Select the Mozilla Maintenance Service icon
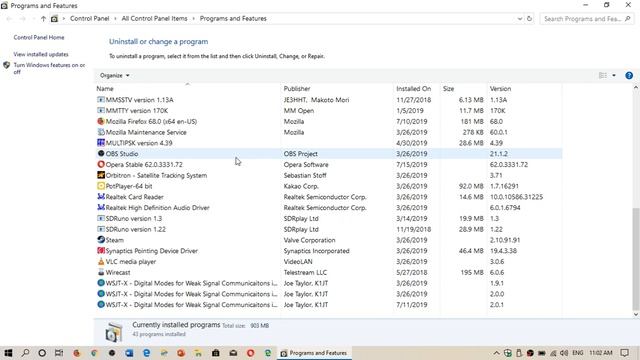640x360 pixels. [101, 132]
